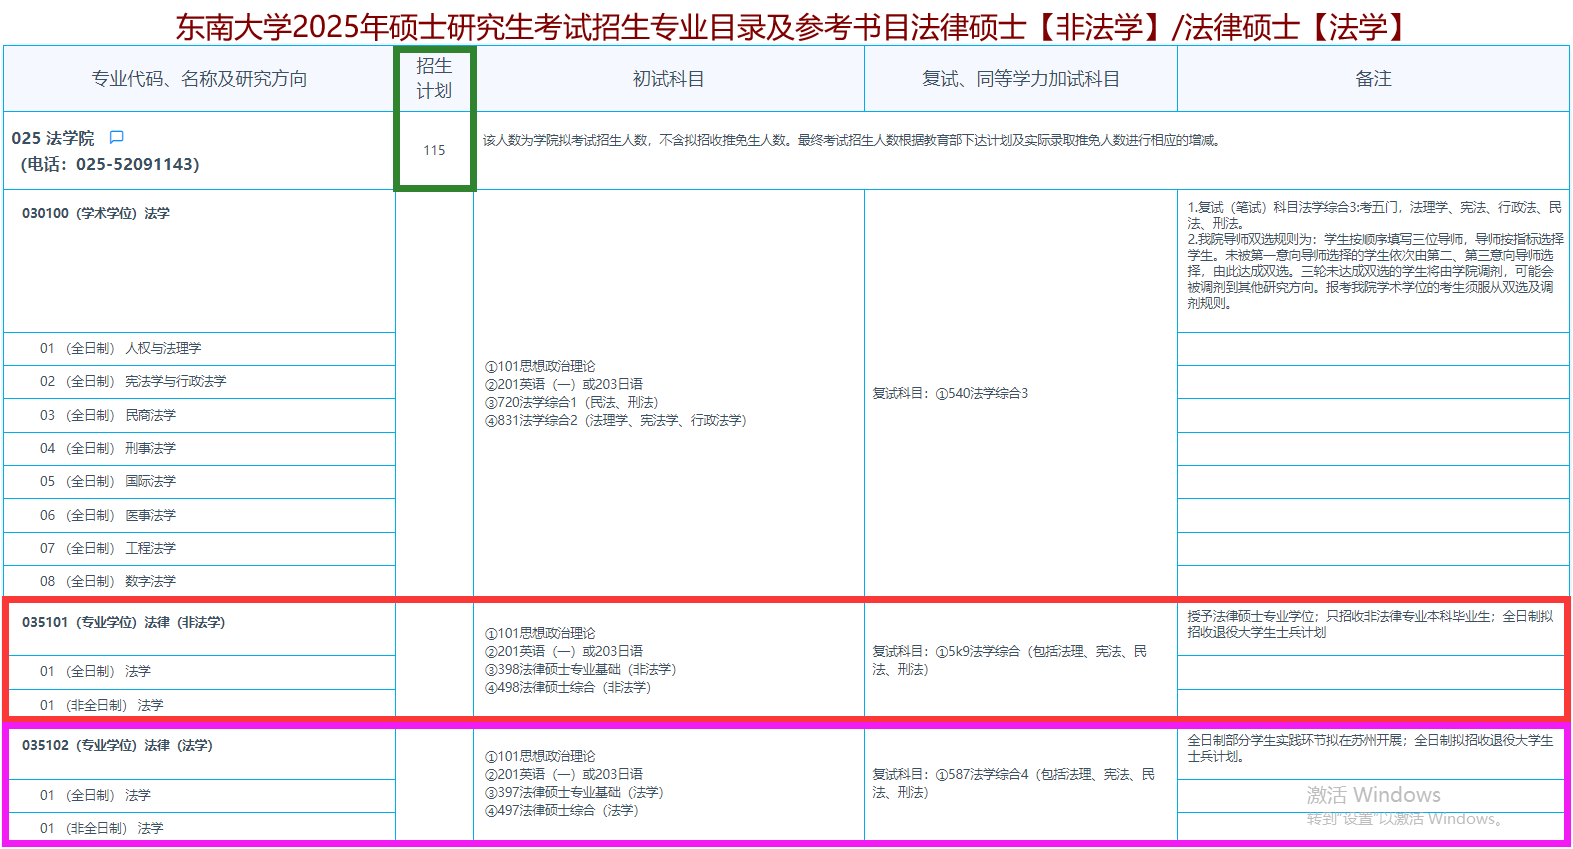Click ③397法律硕士专业基础 (法学)
The image size is (1573, 849).
[x=574, y=792]
